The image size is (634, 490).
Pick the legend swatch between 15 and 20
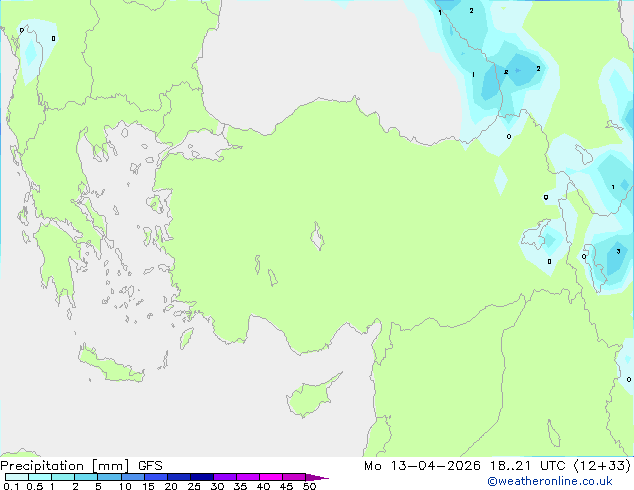click(x=156, y=477)
